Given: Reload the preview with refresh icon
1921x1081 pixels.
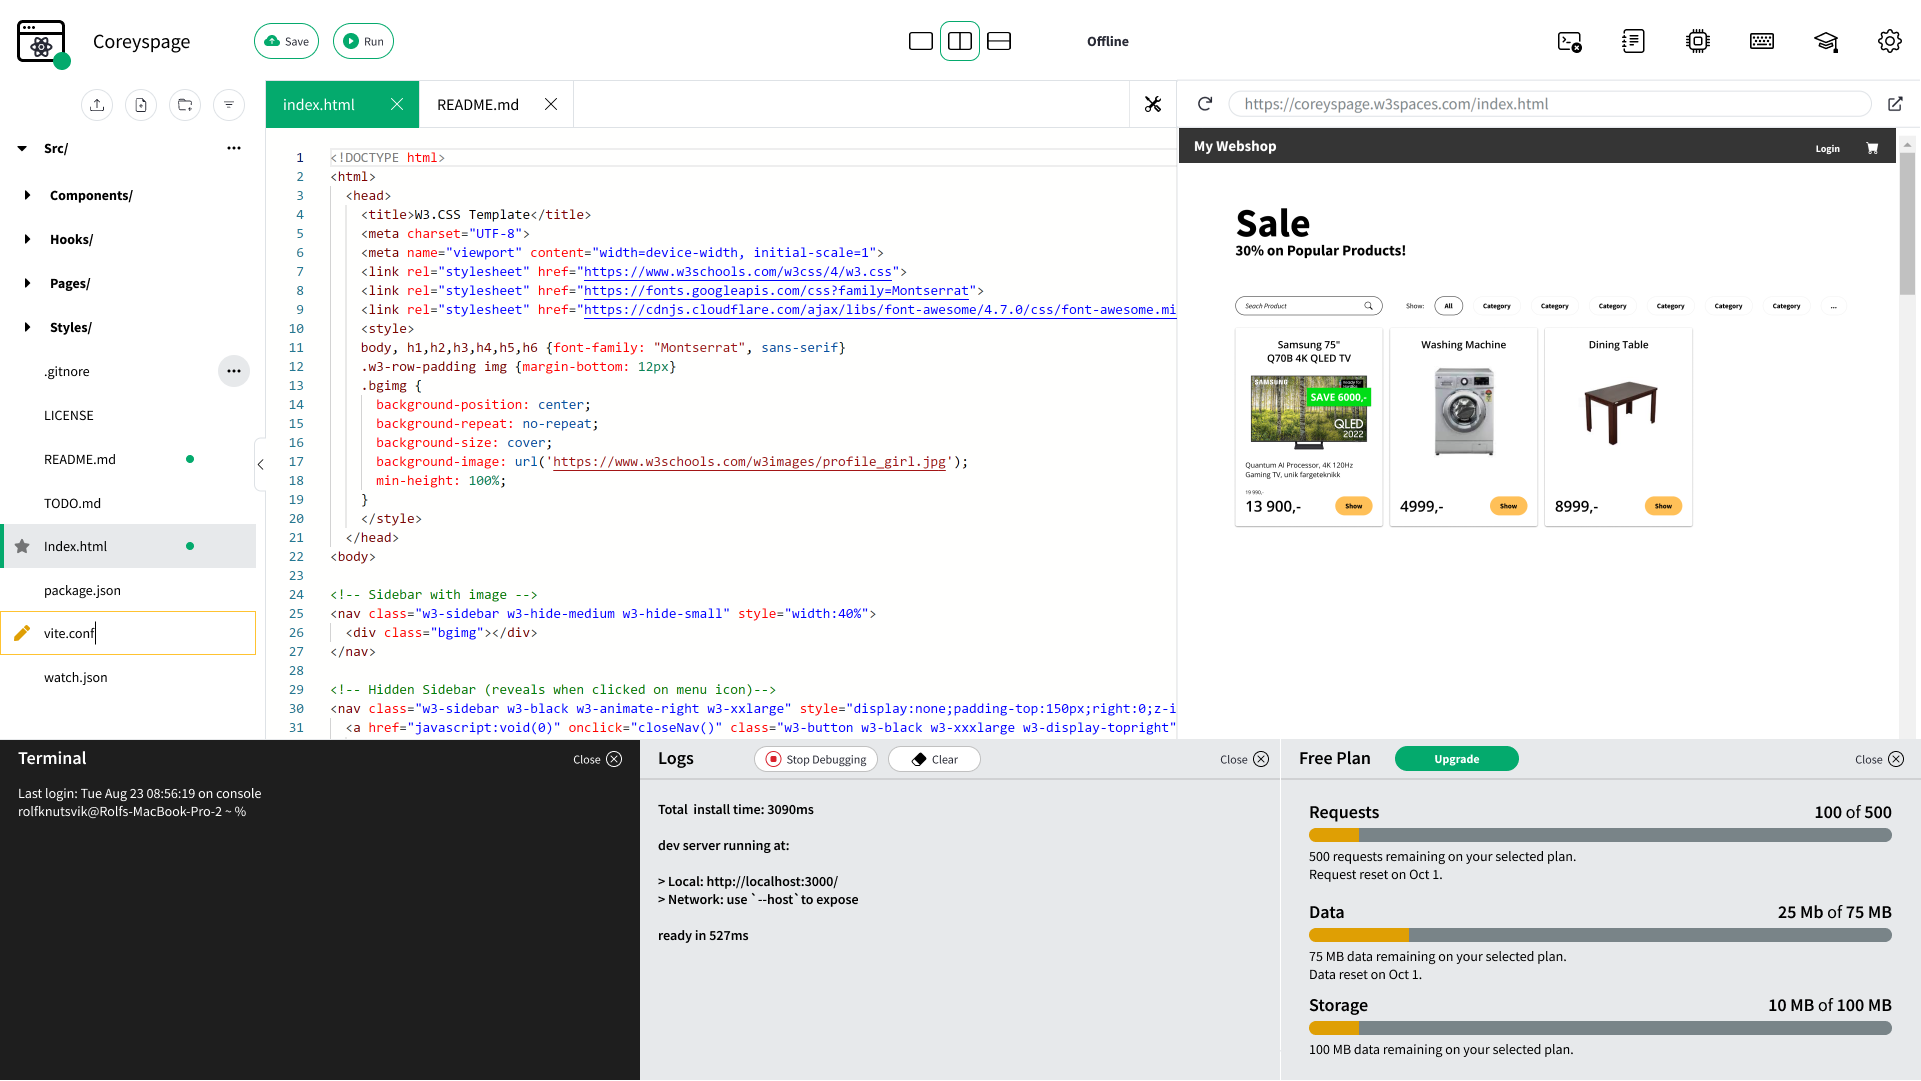Looking at the screenshot, I should click(x=1205, y=104).
